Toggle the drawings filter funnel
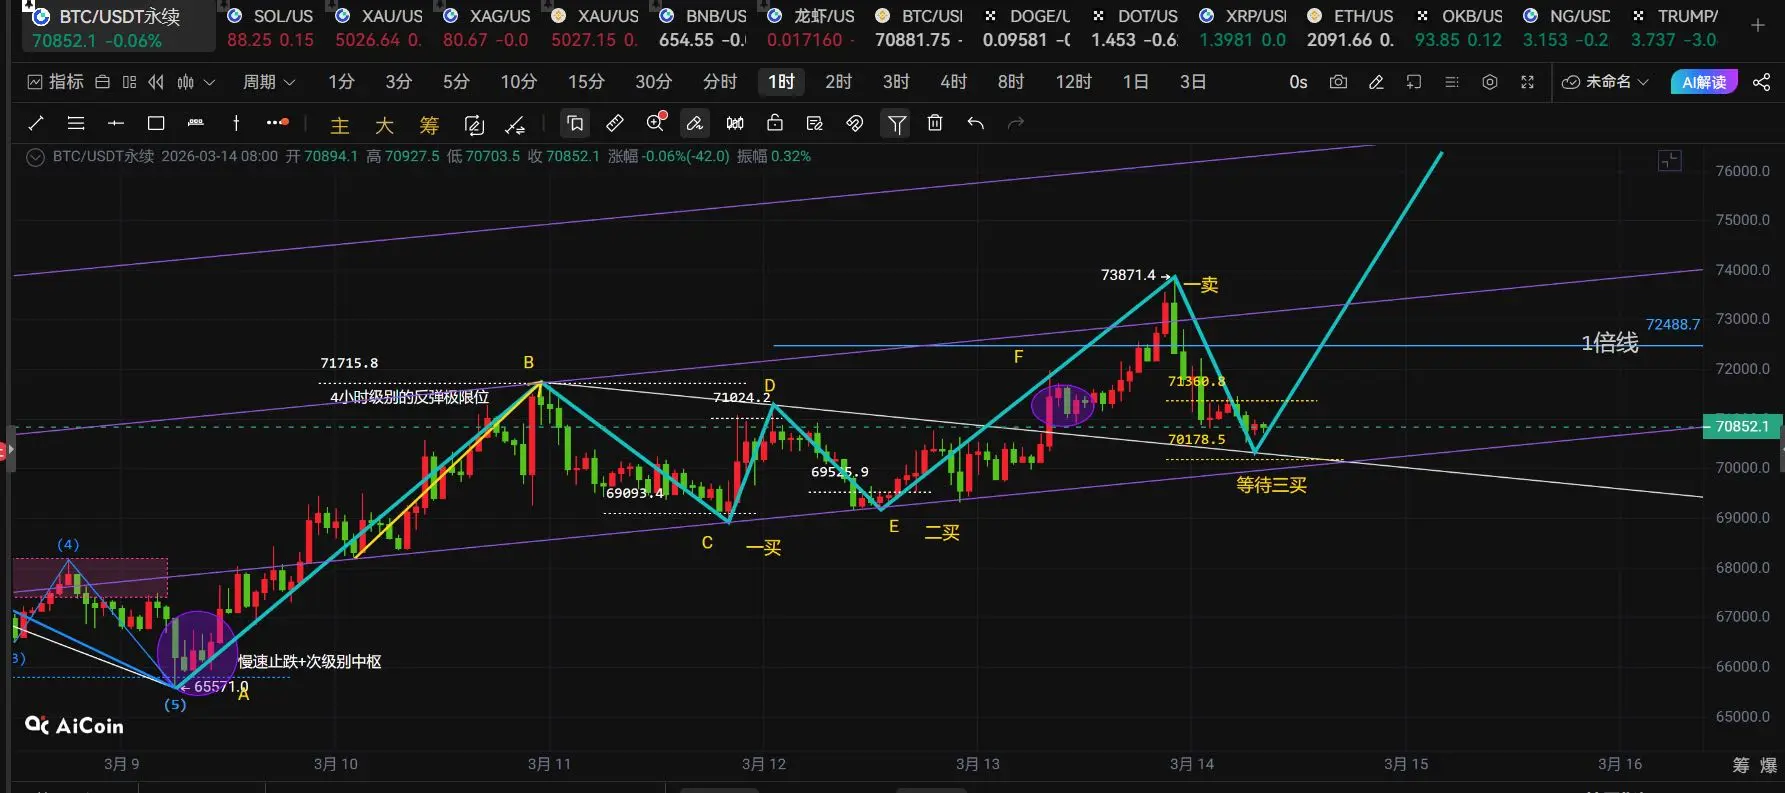 896,123
